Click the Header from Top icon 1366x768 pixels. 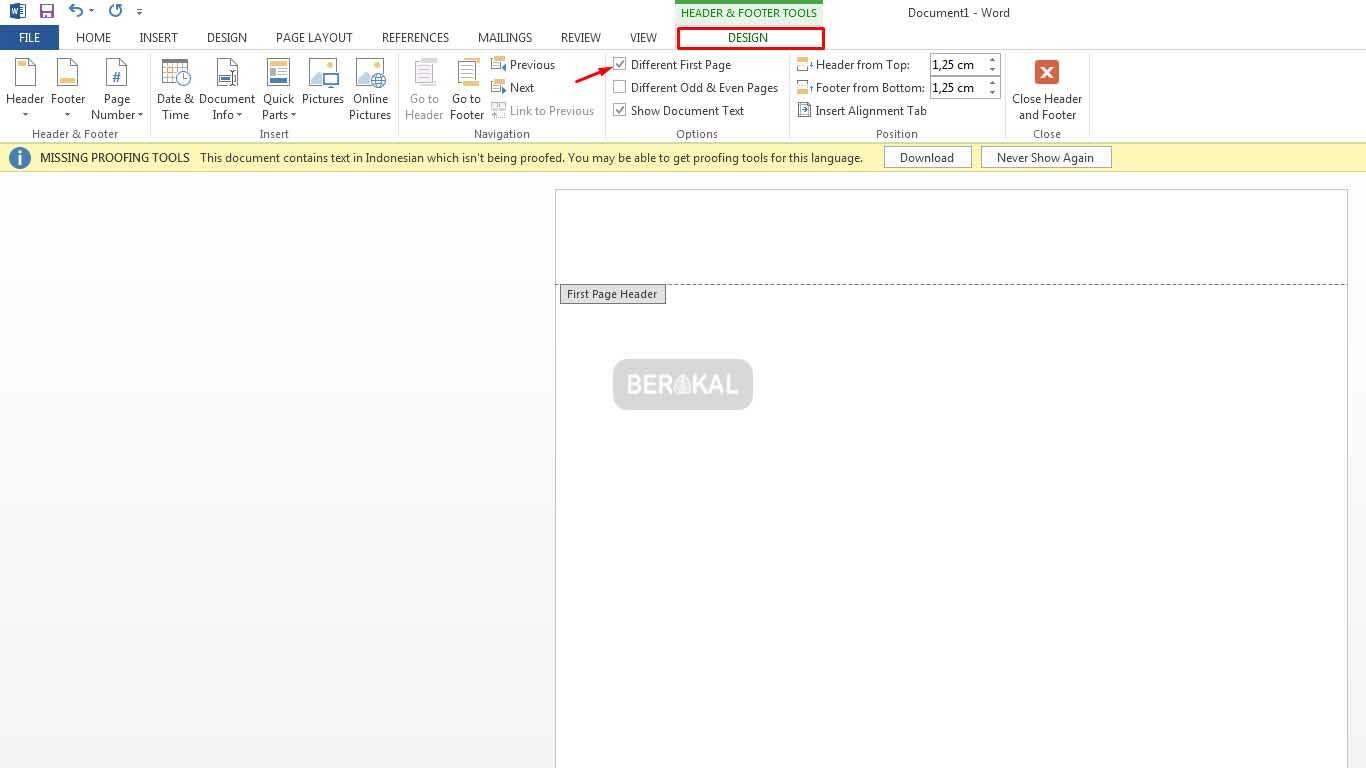(x=804, y=64)
